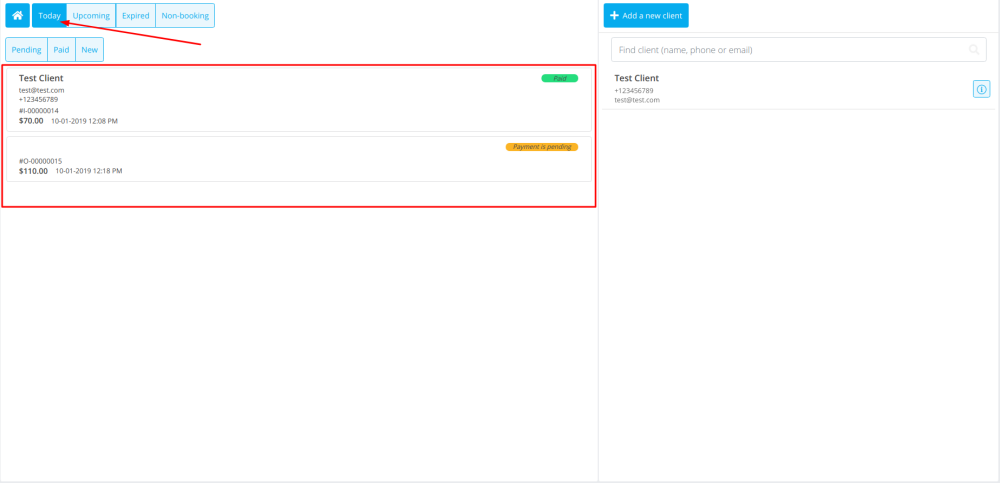Open invoice #I-00000014
The width and height of the screenshot is (1000, 483).
pos(39,111)
